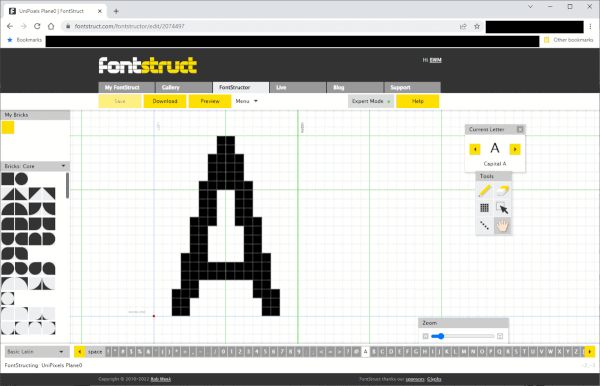Click the Preview button
This screenshot has height=386, width=600.
point(210,101)
